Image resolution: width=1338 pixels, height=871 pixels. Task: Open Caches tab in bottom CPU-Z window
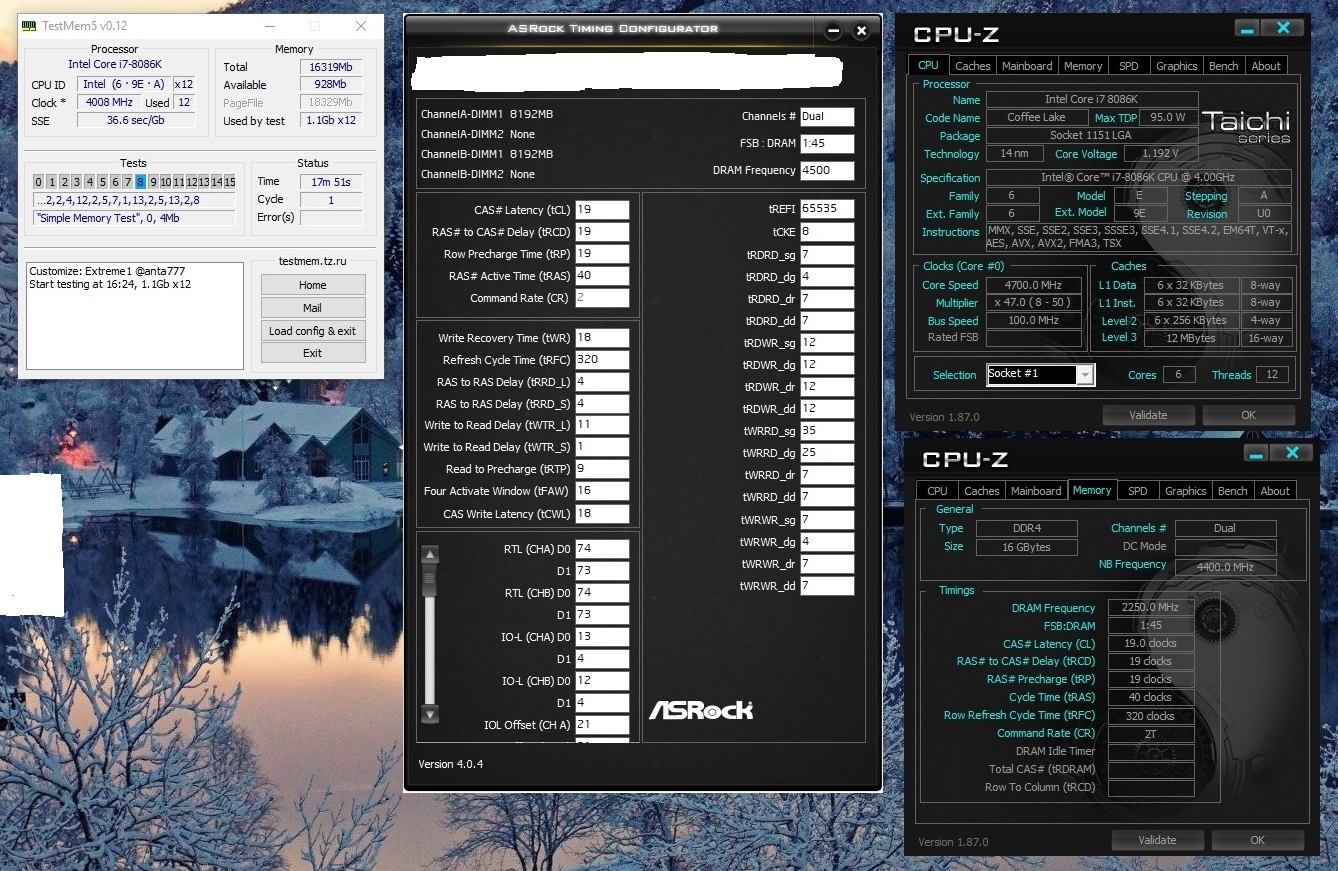click(981, 491)
